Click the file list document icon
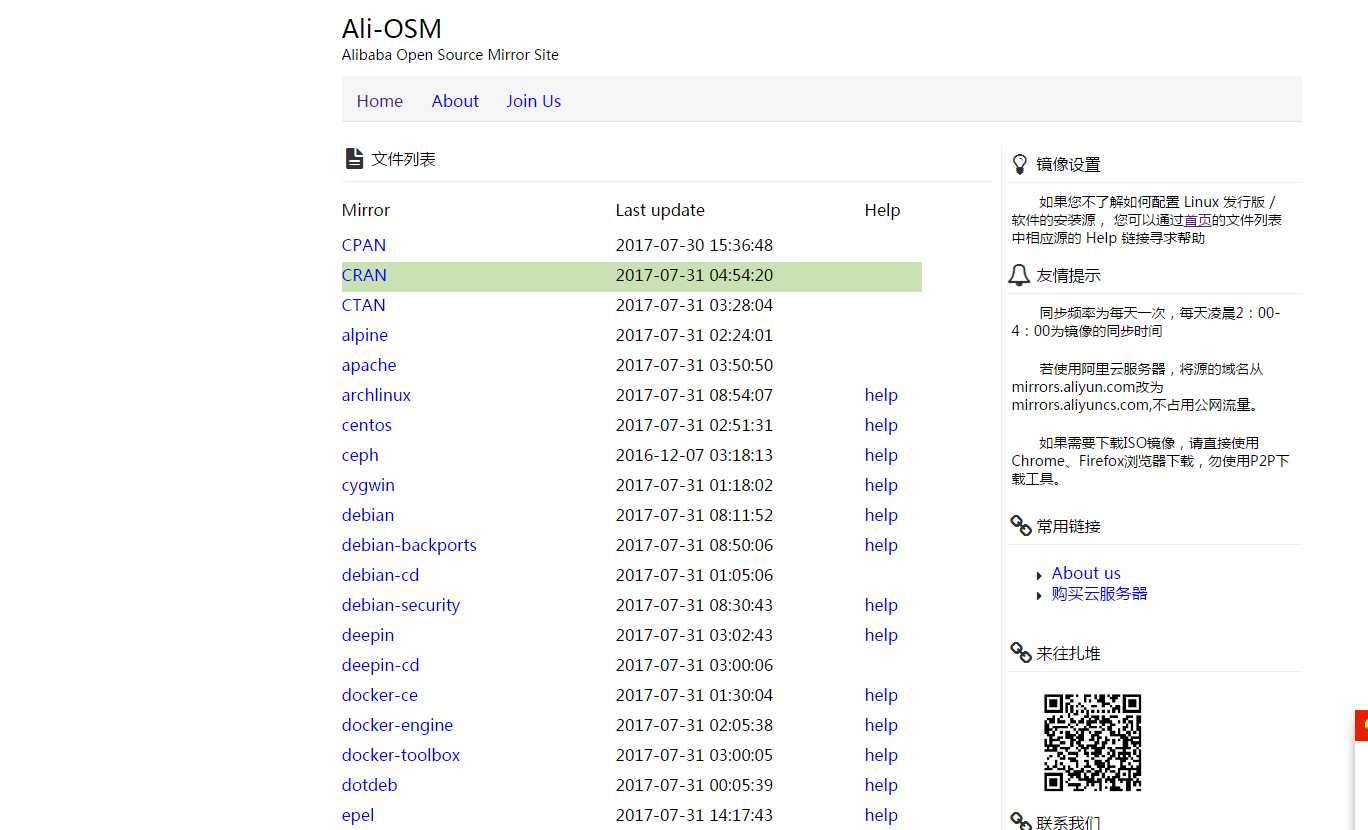The image size is (1368, 830). [354, 158]
